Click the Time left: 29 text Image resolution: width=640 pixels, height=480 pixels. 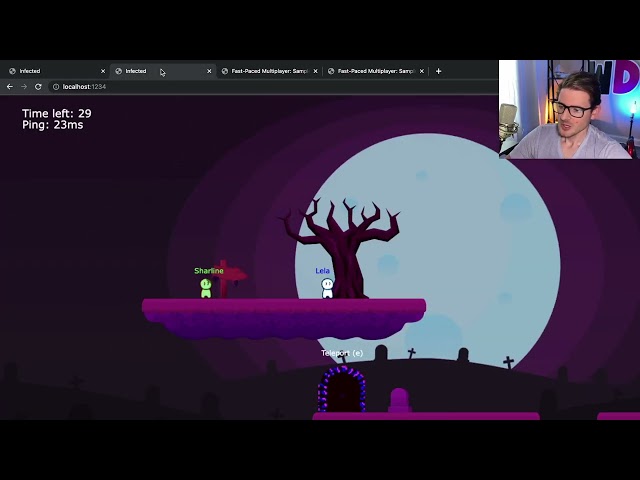[x=57, y=113]
